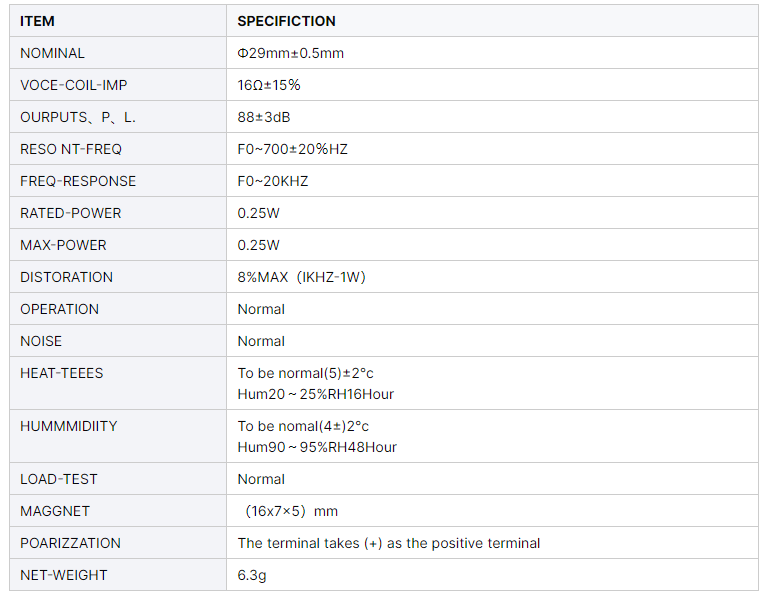Select the LOAD-TEST row label
Screen dimensions: 769x595
pyautogui.click(x=59, y=479)
